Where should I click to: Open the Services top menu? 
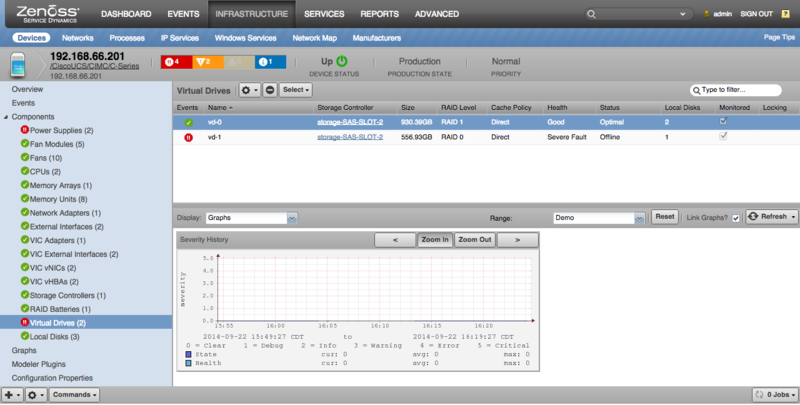(x=324, y=14)
